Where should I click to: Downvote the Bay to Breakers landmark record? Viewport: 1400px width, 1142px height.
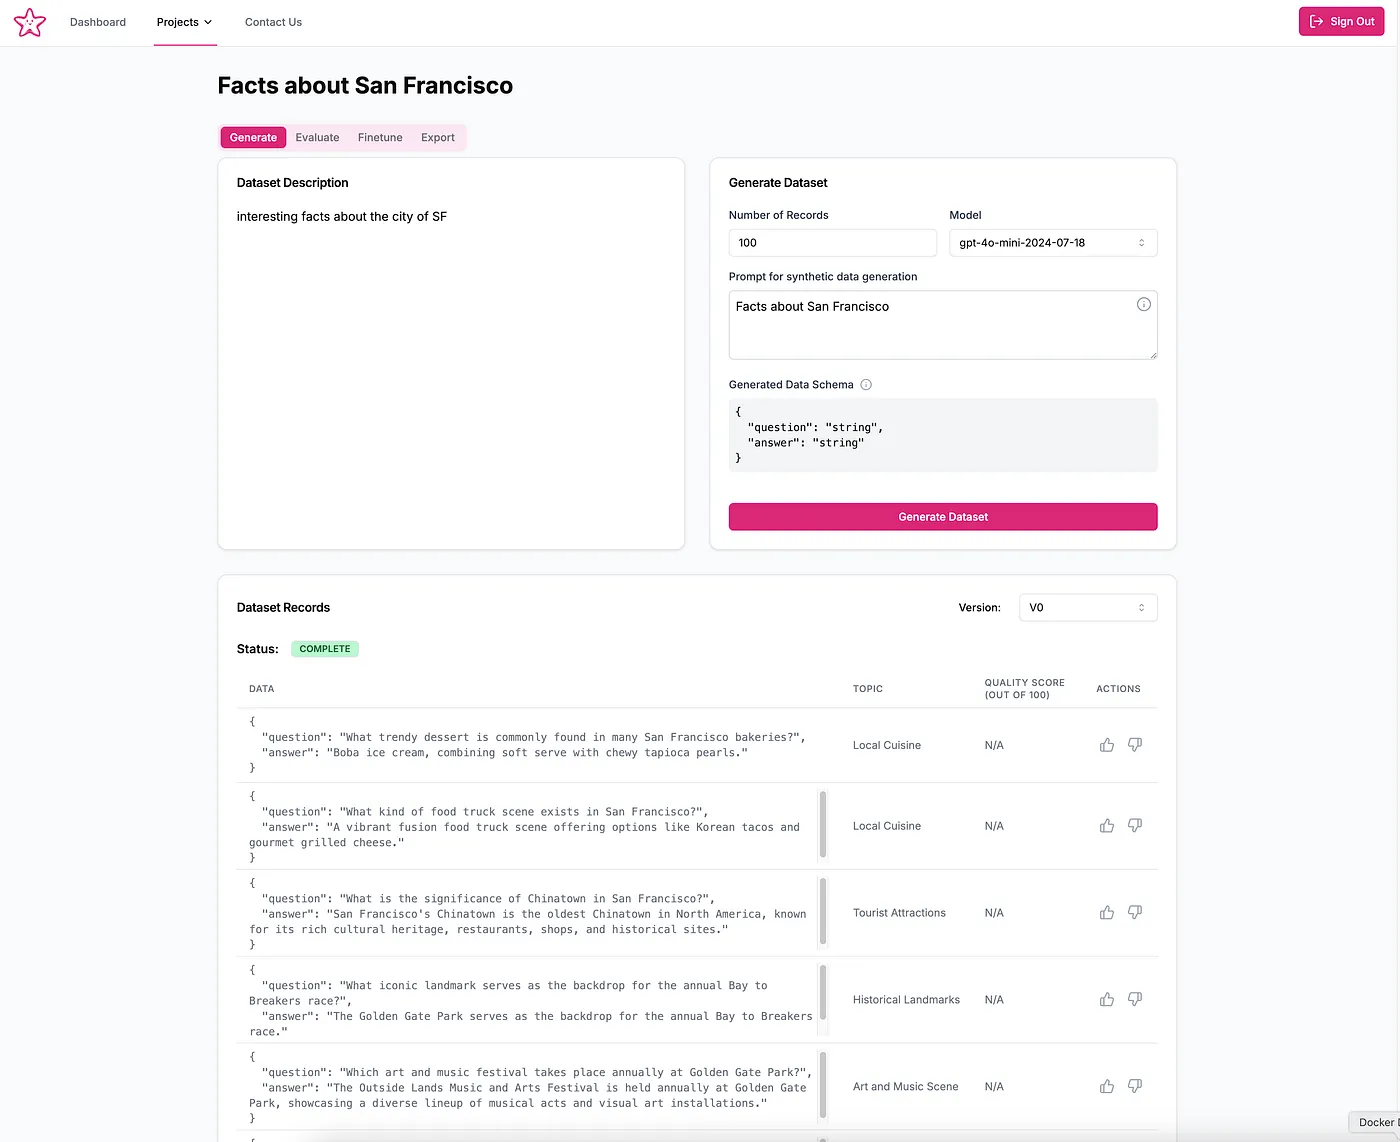[x=1135, y=999]
